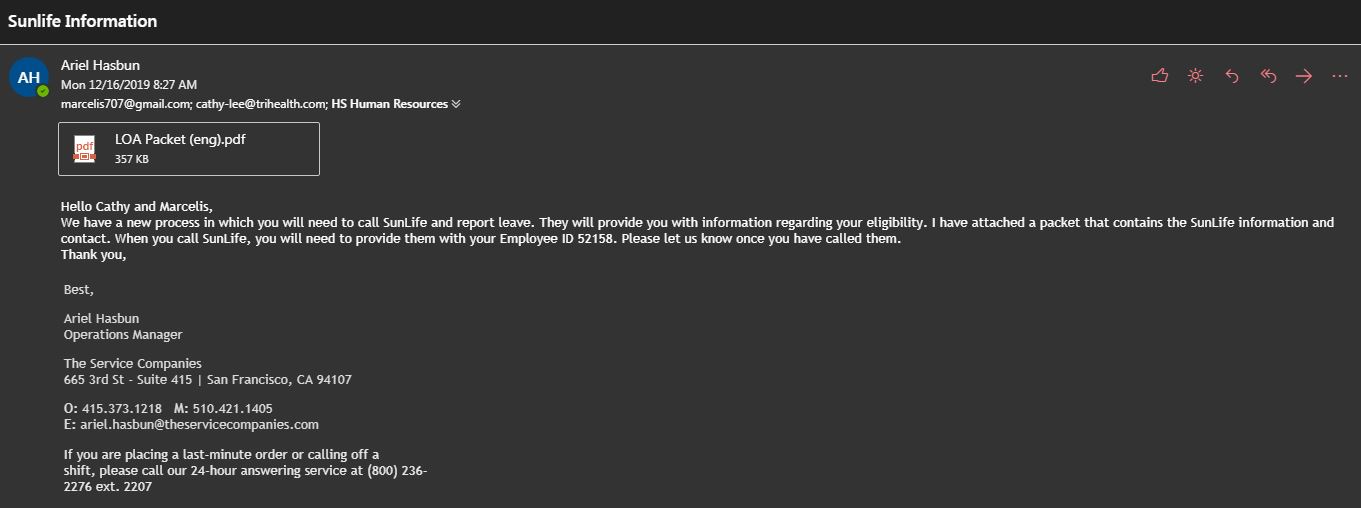This screenshot has height=508, width=1361.
Task: Open the LOA Packet (eng).pdf attachment
Action: tap(180, 140)
